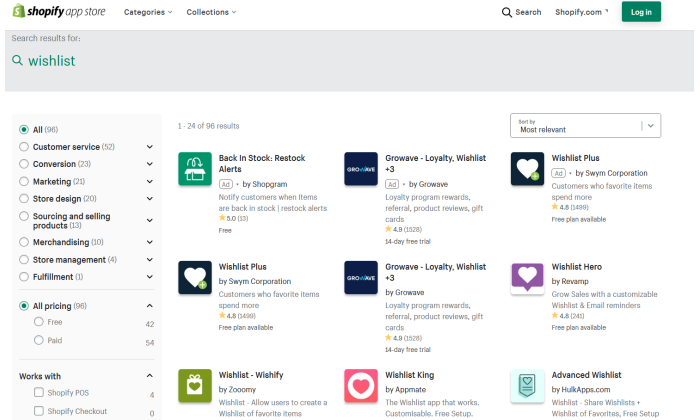This screenshot has height=420, width=700.
Task: Open the Shopify.com external link
Action: pyautogui.click(x=581, y=12)
